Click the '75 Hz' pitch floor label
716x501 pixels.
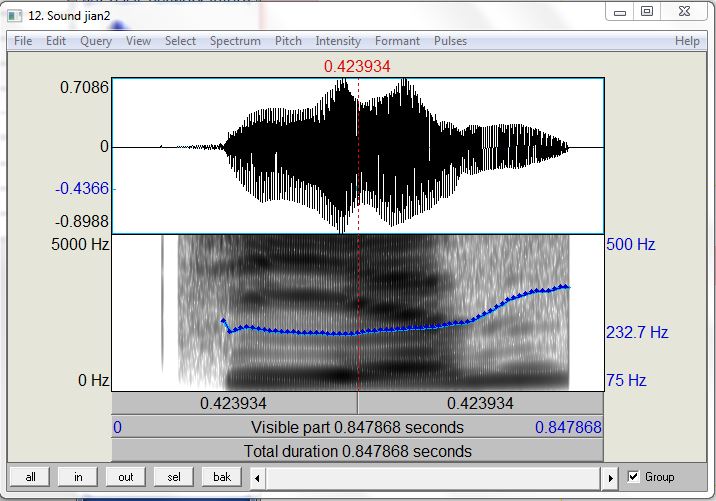click(x=626, y=380)
